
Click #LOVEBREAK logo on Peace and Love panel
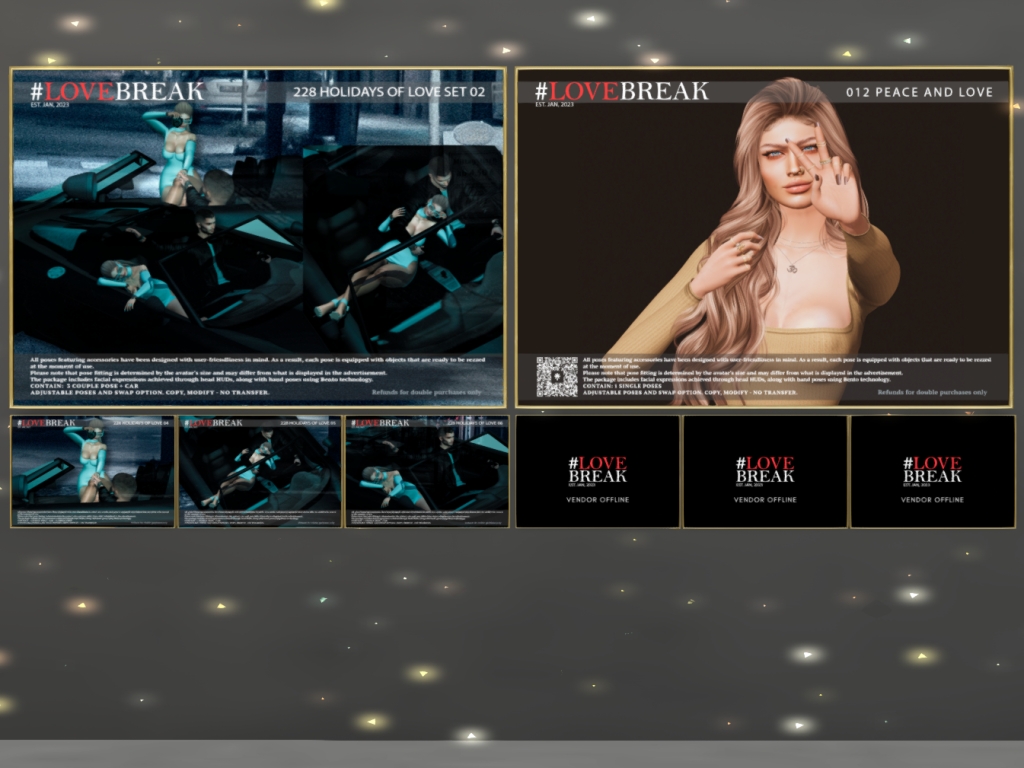click(621, 92)
